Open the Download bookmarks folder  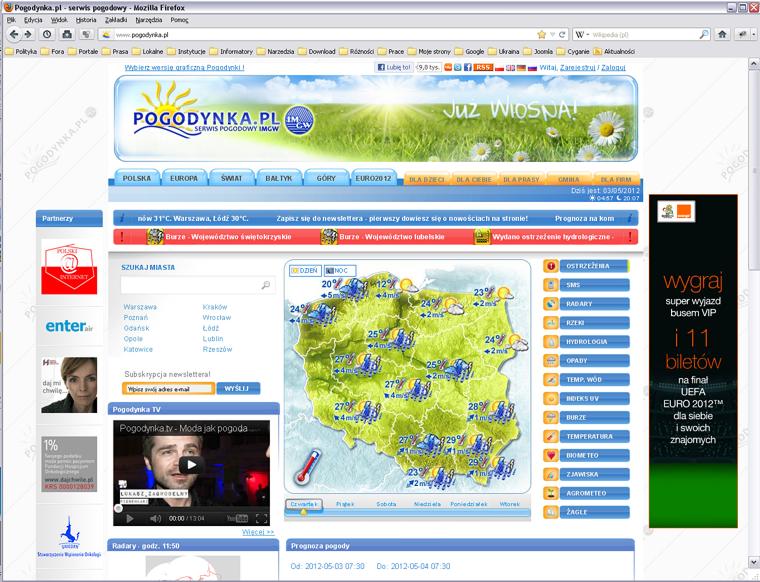click(317, 51)
